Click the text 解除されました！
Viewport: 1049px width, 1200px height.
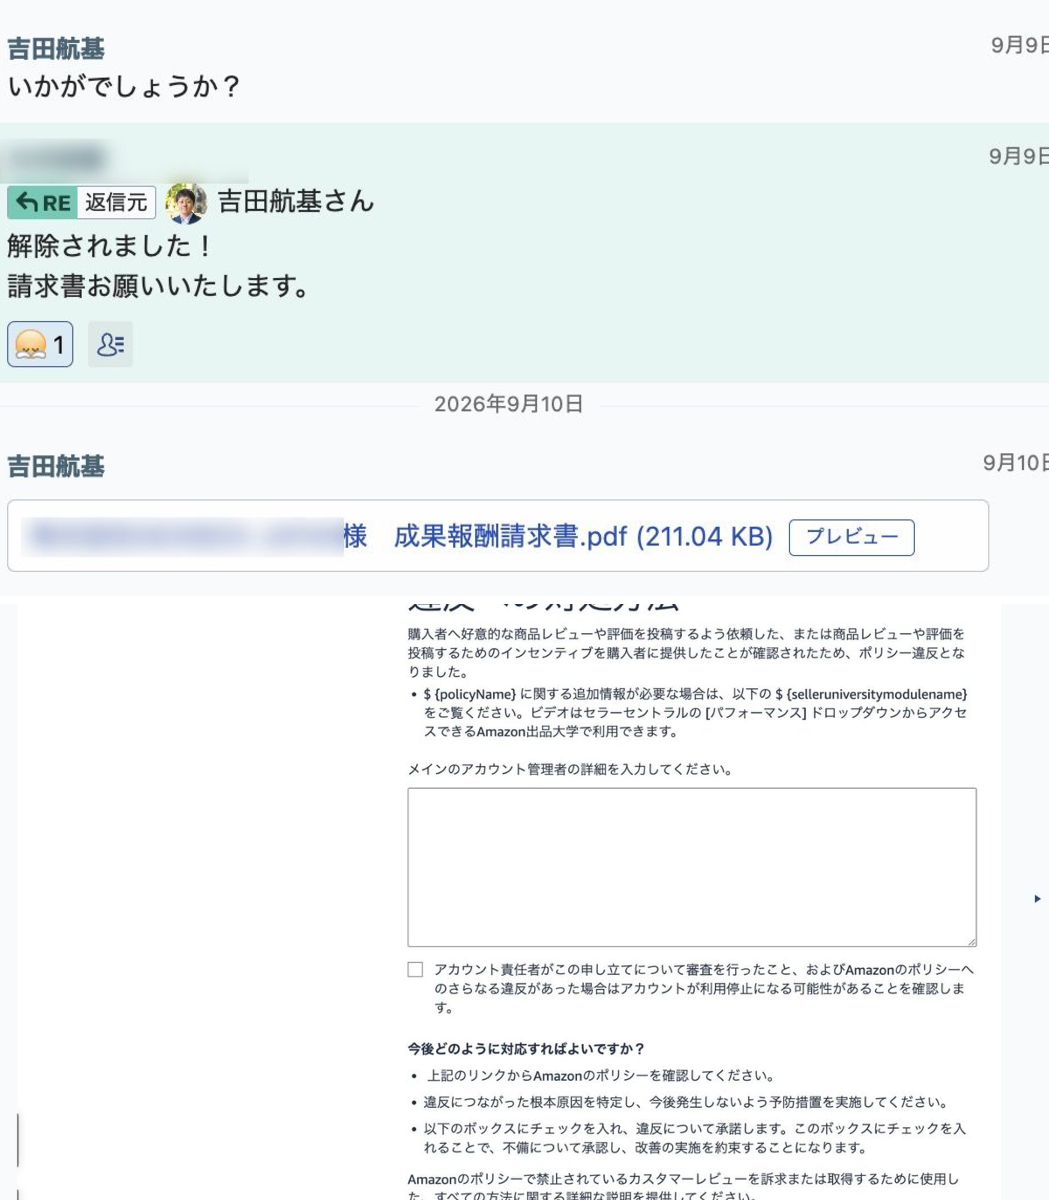[110, 245]
